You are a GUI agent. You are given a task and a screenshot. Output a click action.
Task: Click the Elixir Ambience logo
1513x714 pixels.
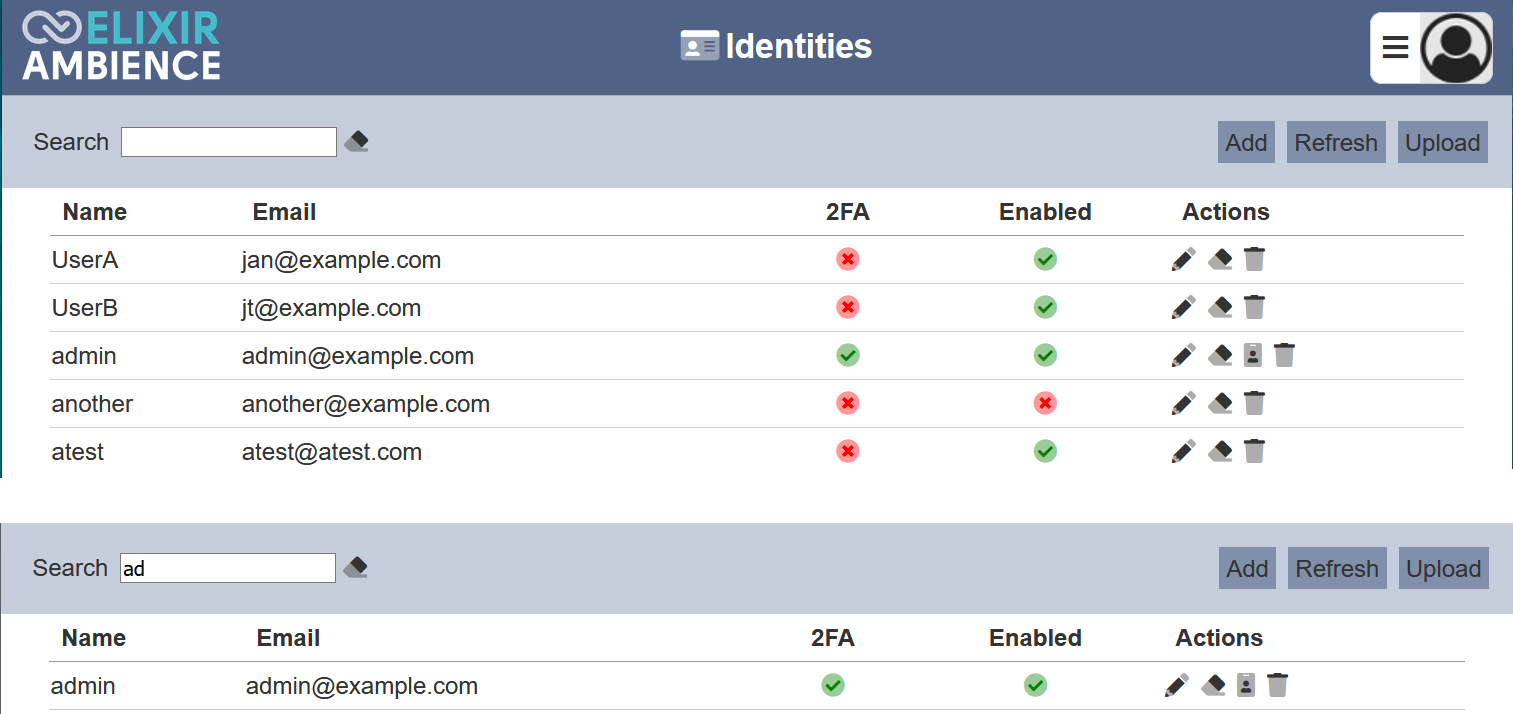pyautogui.click(x=121, y=47)
